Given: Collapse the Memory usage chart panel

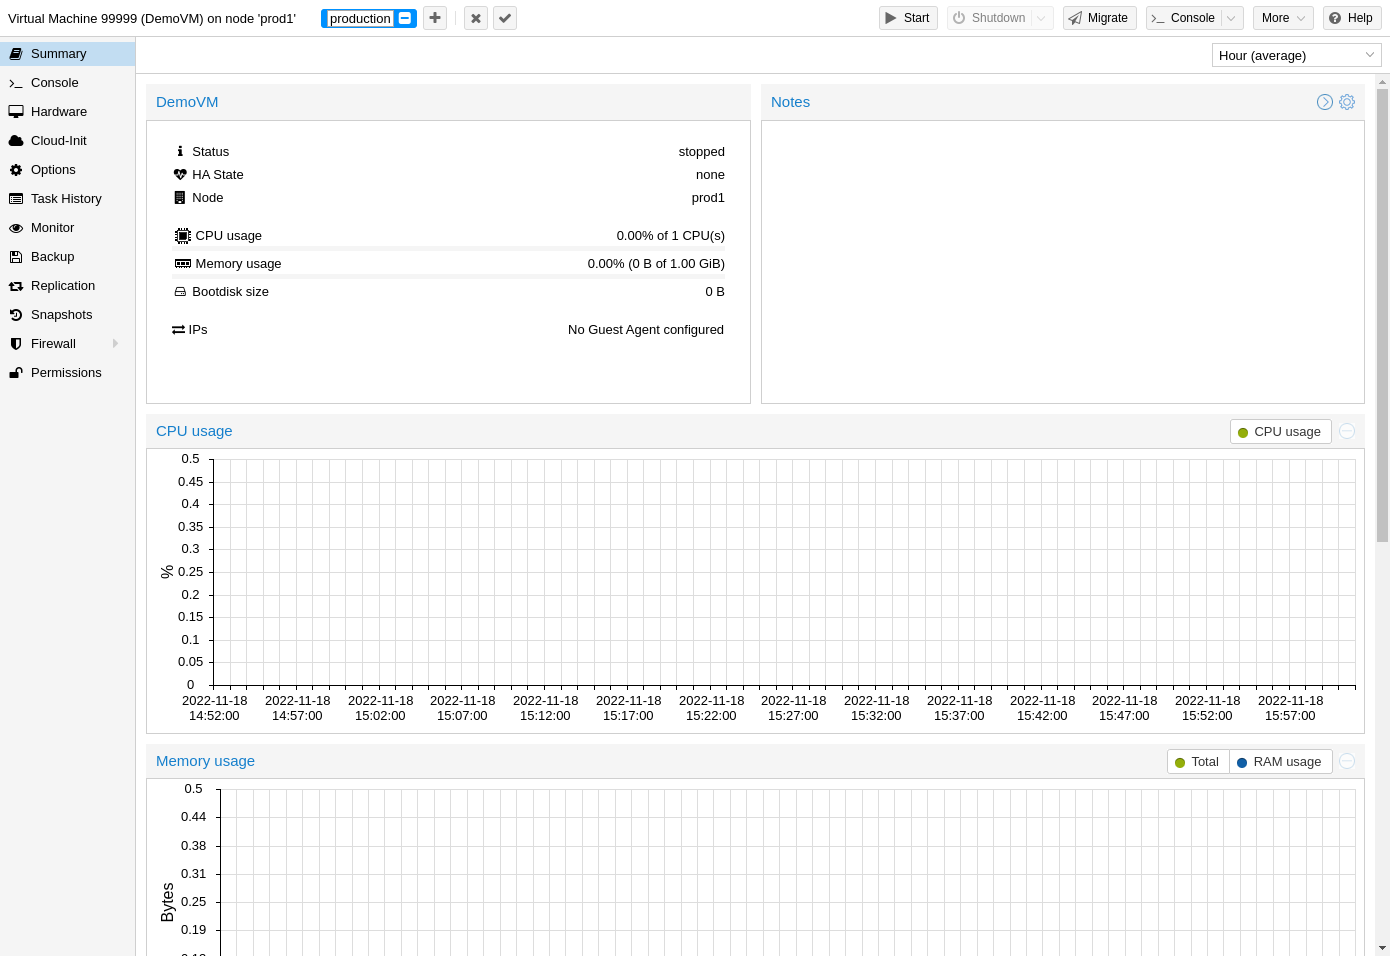Looking at the screenshot, I should coord(1347,761).
